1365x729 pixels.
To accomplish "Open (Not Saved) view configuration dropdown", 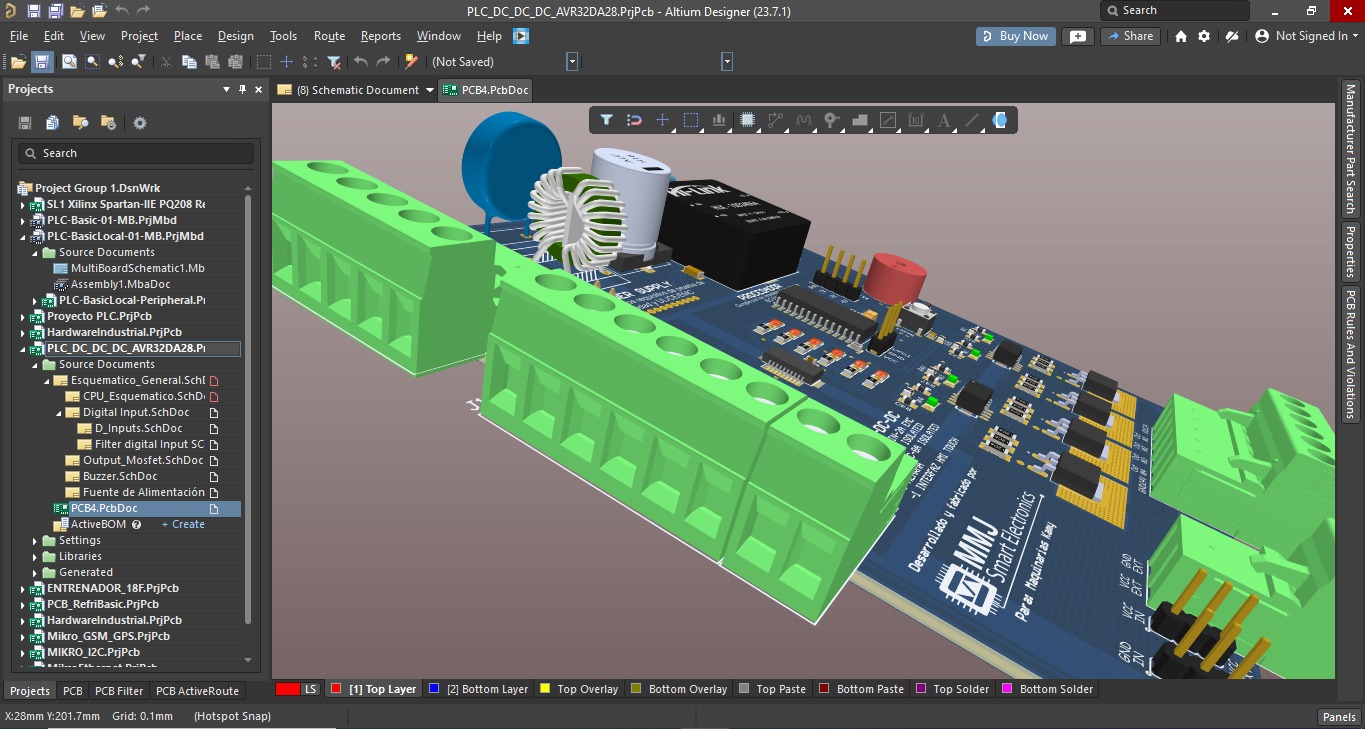I will tap(573, 62).
